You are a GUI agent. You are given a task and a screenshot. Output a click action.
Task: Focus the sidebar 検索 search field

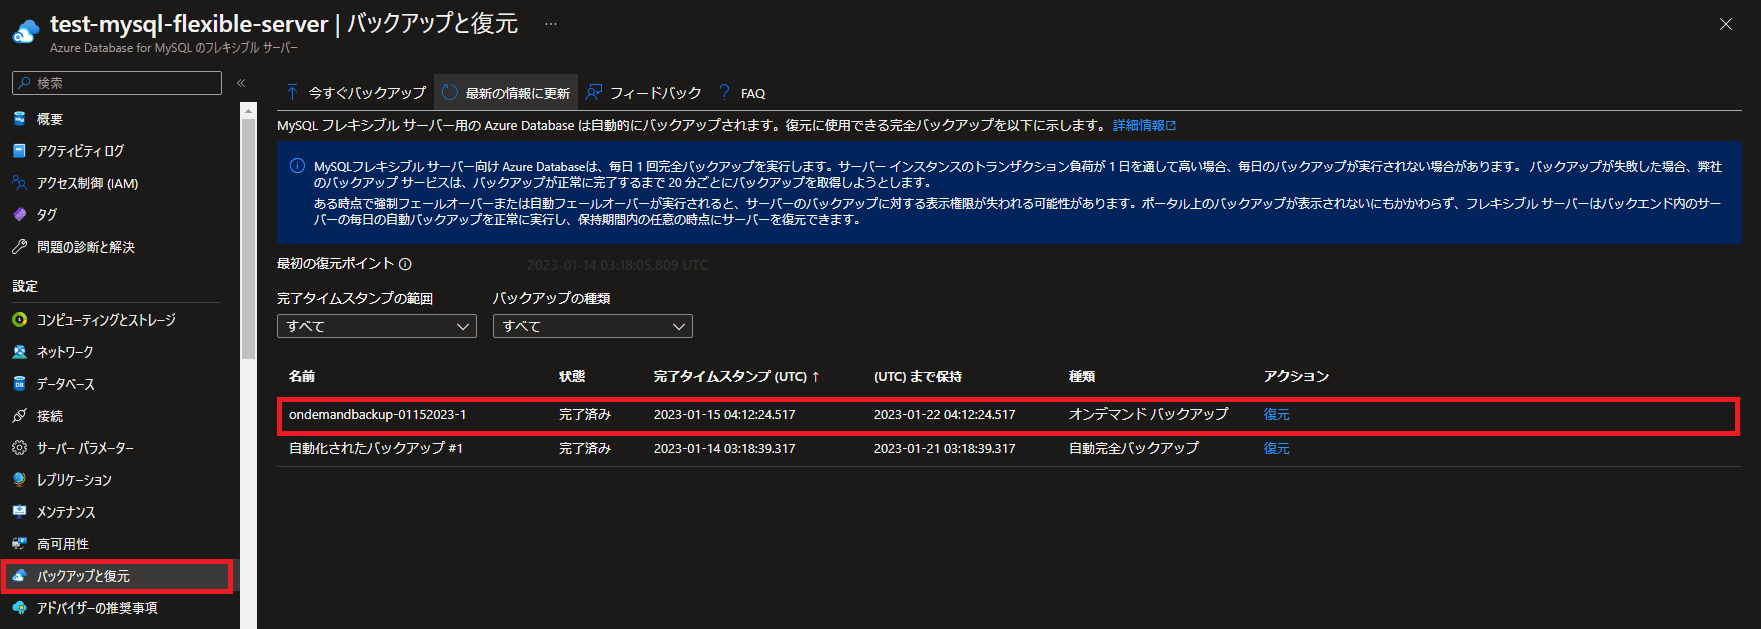coord(117,83)
